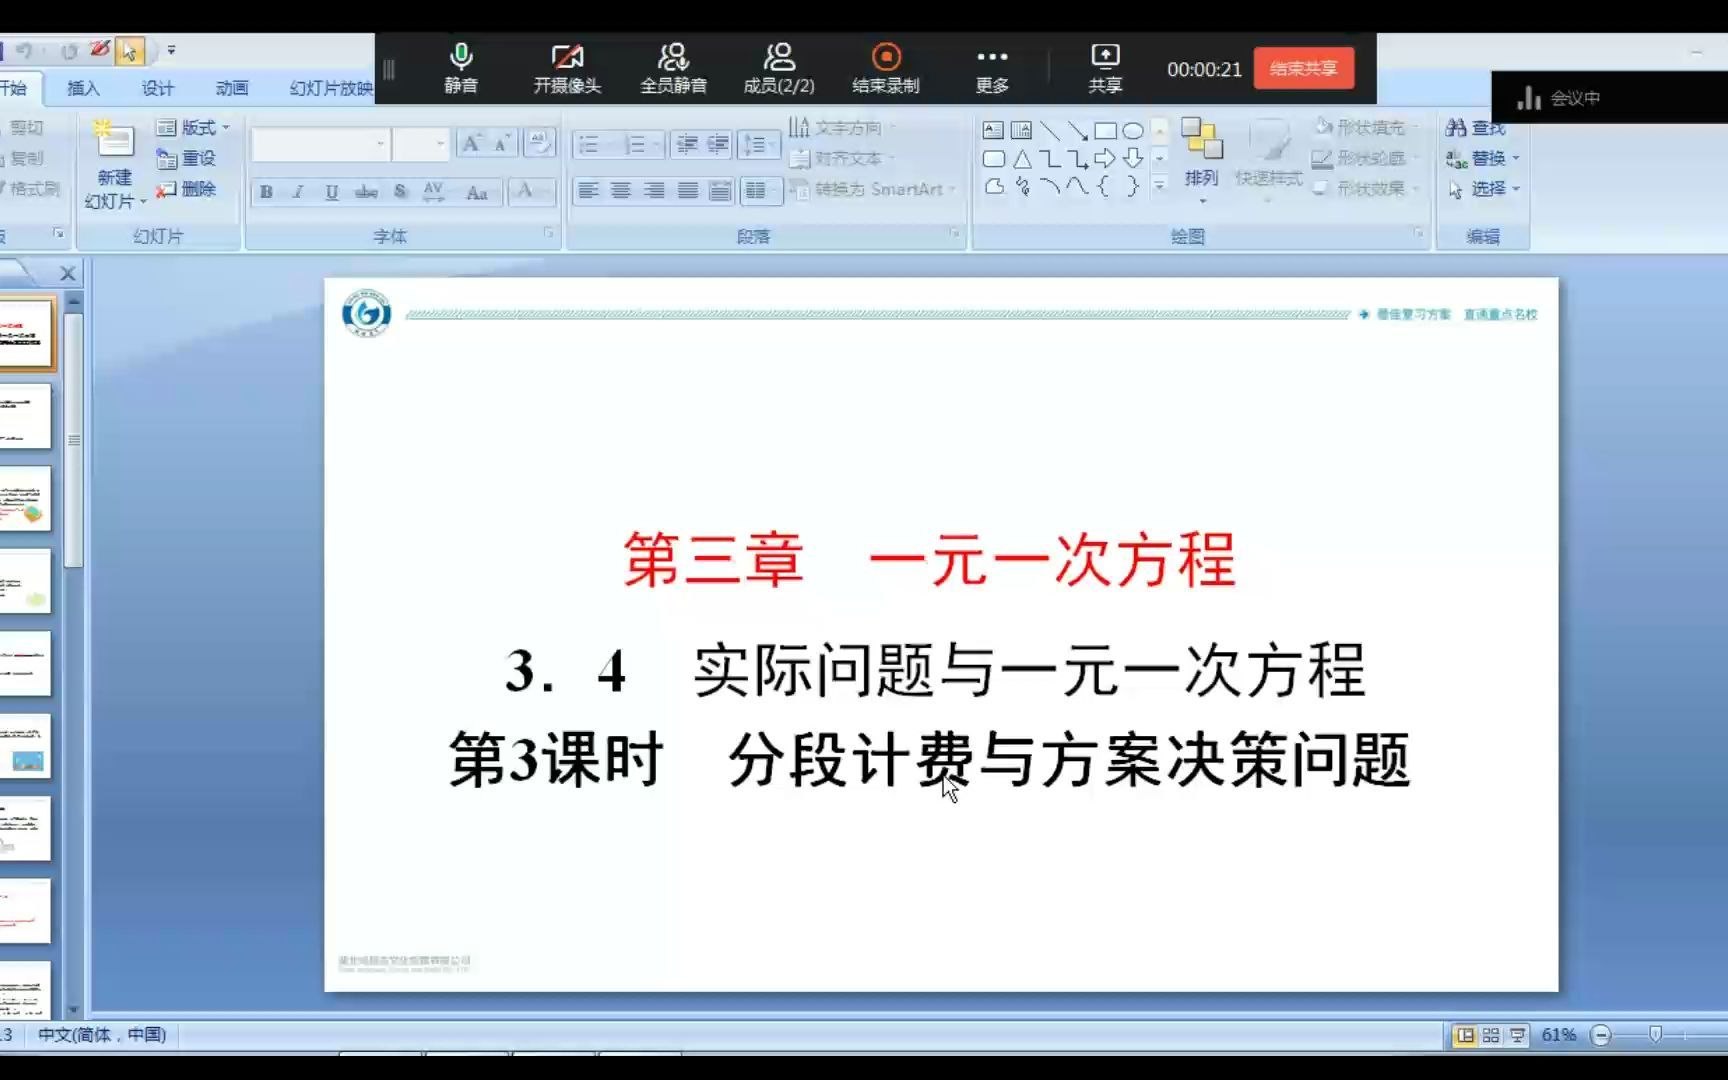
Task: Open the slide layout (版式) dropdown
Action: pos(194,128)
